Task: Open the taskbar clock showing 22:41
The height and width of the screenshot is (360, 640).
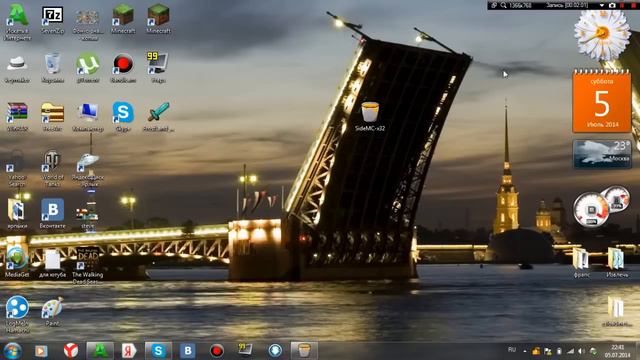Action: click(x=618, y=351)
